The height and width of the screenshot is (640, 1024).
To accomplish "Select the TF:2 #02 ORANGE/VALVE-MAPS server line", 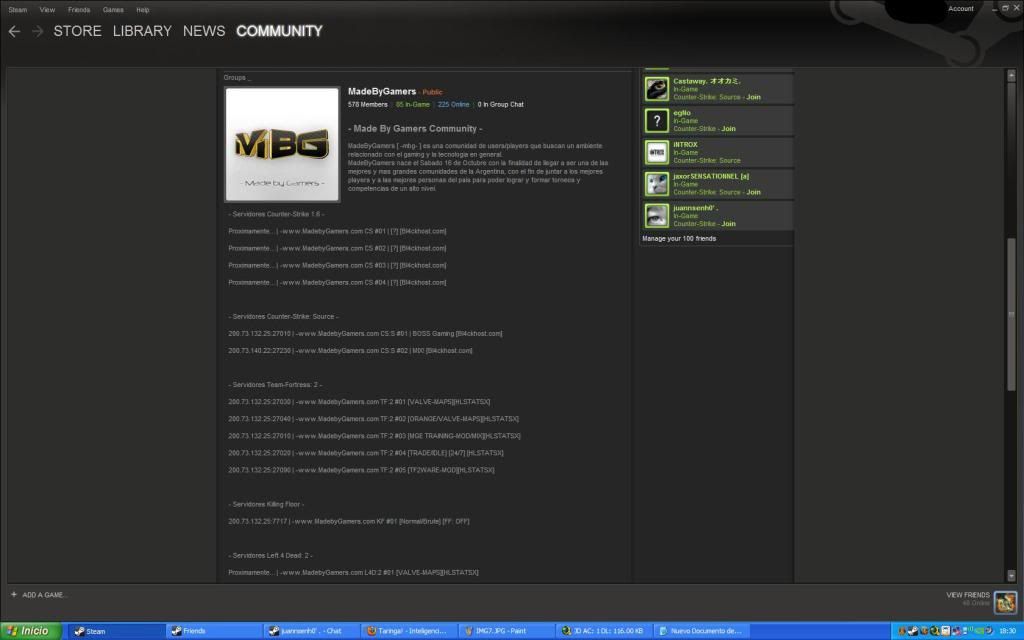I will tap(374, 419).
